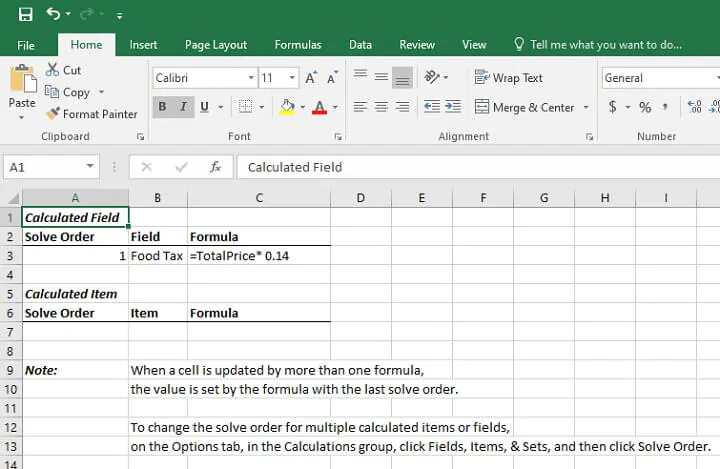Expand Fill Color dropdown arrow
The height and width of the screenshot is (469, 720).
[303, 107]
